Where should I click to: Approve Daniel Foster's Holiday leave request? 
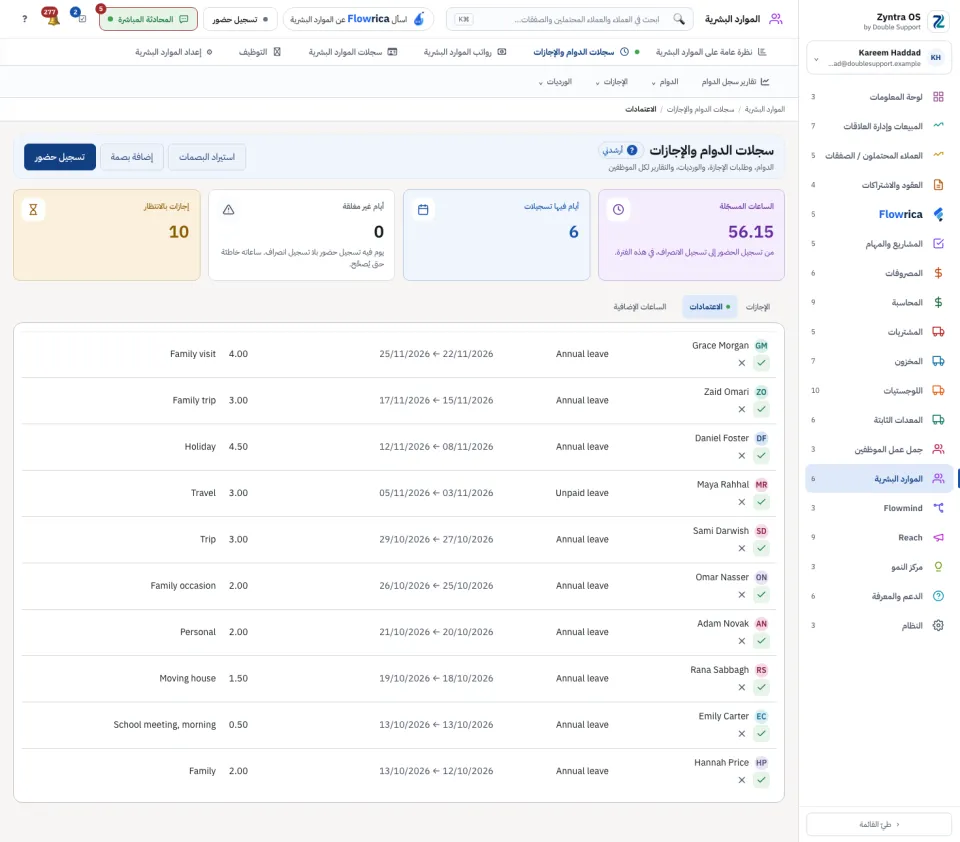coord(761,456)
